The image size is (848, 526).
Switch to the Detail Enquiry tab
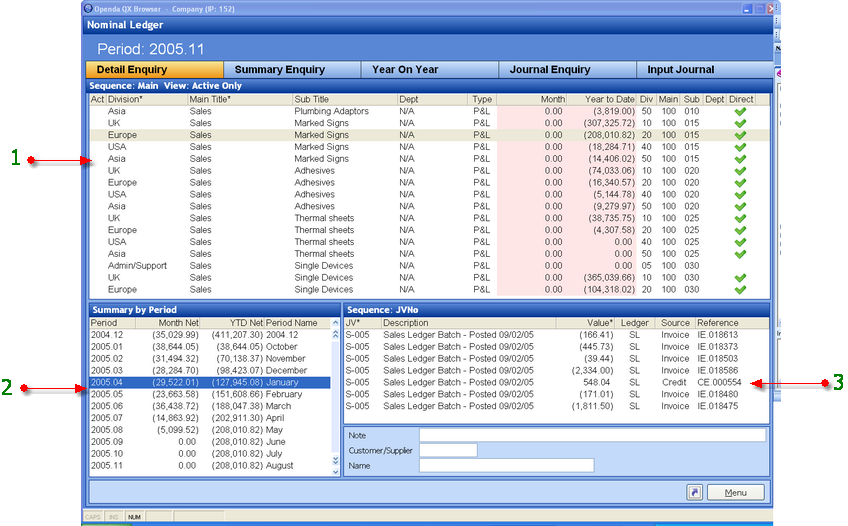click(x=154, y=70)
